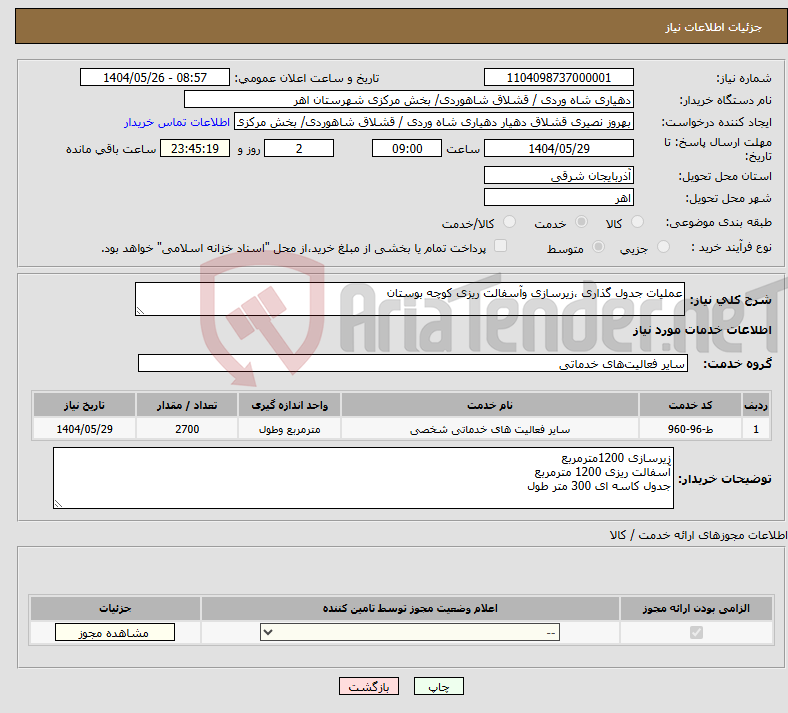Click the اعلام وضعیت مجوز توسط تامین کننده header
Viewport: 788px width, 713px height.
pos(410,608)
